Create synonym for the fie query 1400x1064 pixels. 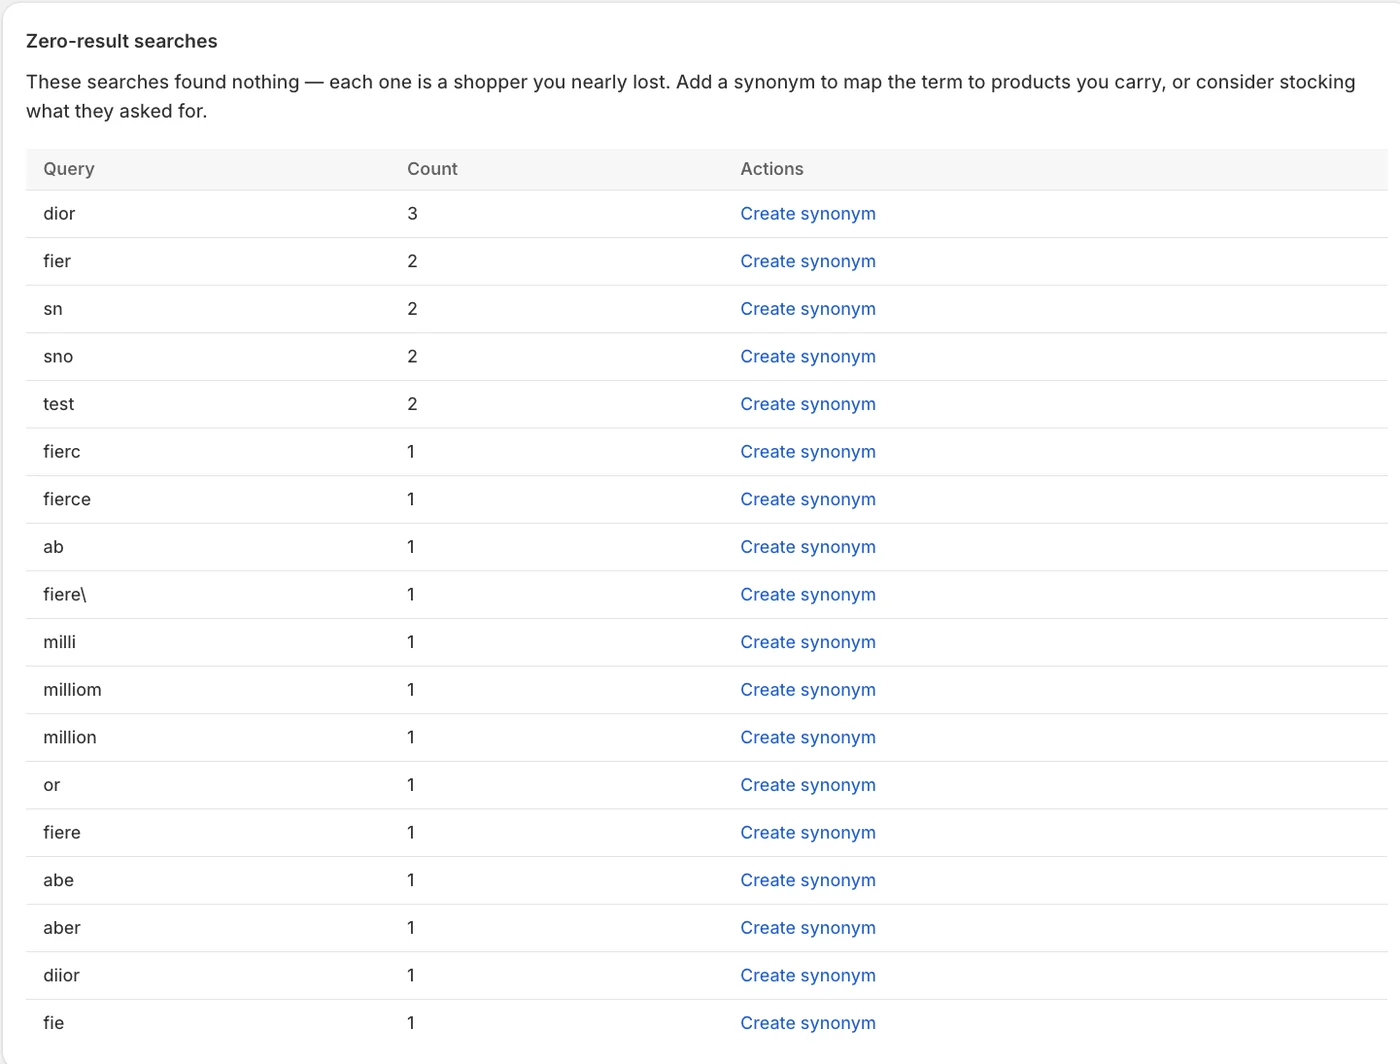coord(808,1023)
